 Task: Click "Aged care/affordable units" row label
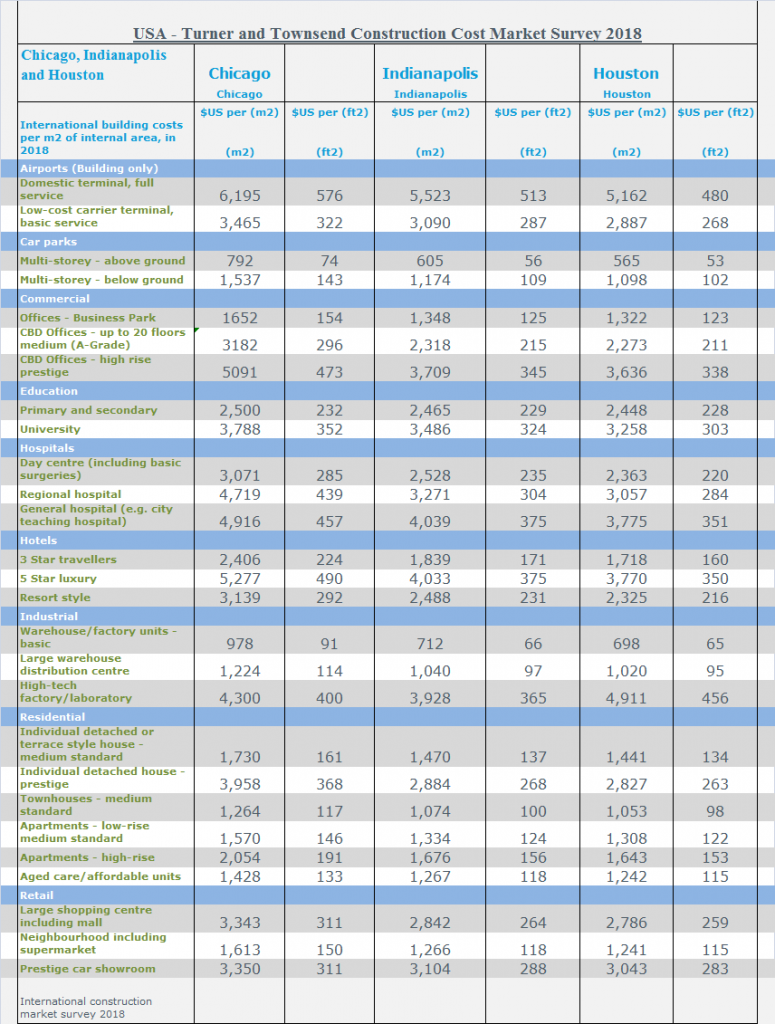pyautogui.click(x=100, y=876)
